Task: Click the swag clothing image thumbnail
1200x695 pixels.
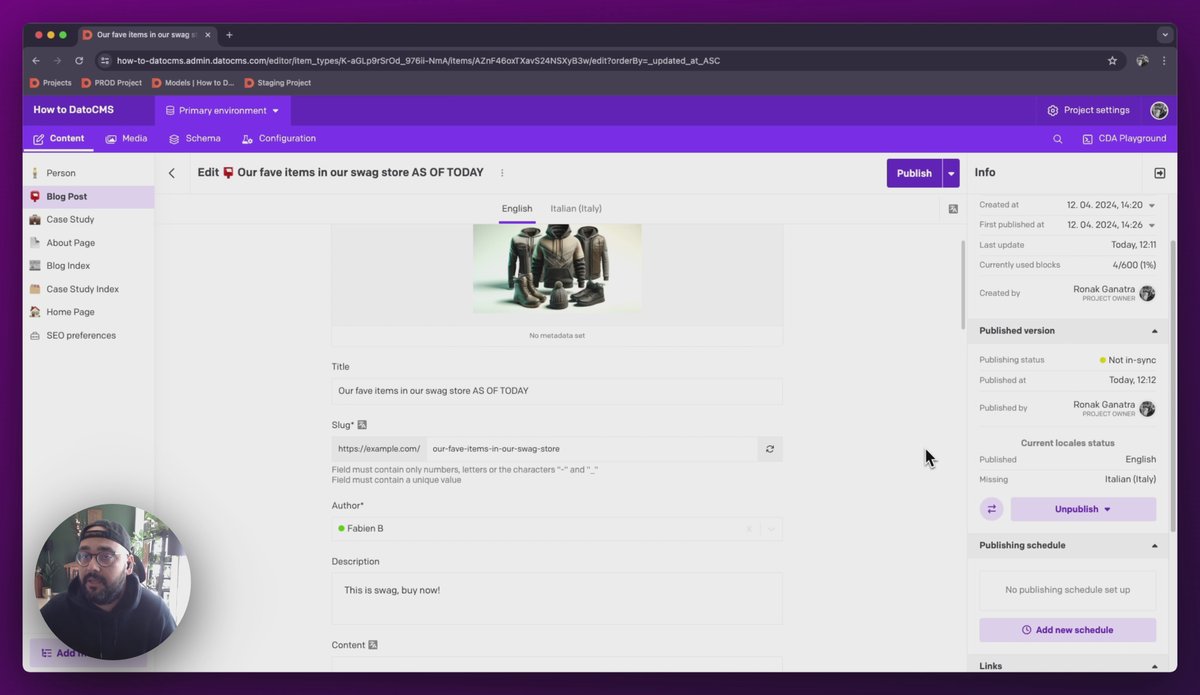Action: pyautogui.click(x=557, y=269)
